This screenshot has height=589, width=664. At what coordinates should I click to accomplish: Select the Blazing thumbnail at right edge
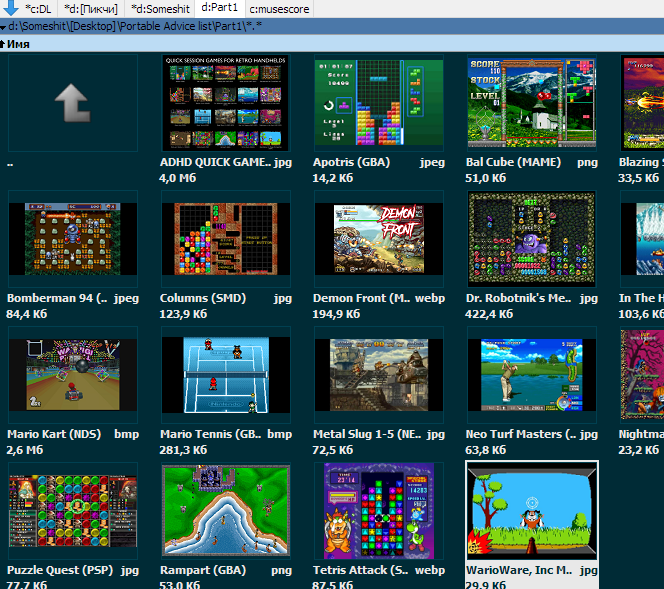642,103
